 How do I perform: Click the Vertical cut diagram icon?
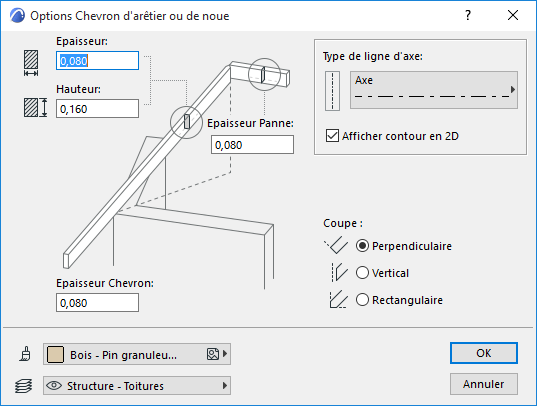tap(339, 272)
